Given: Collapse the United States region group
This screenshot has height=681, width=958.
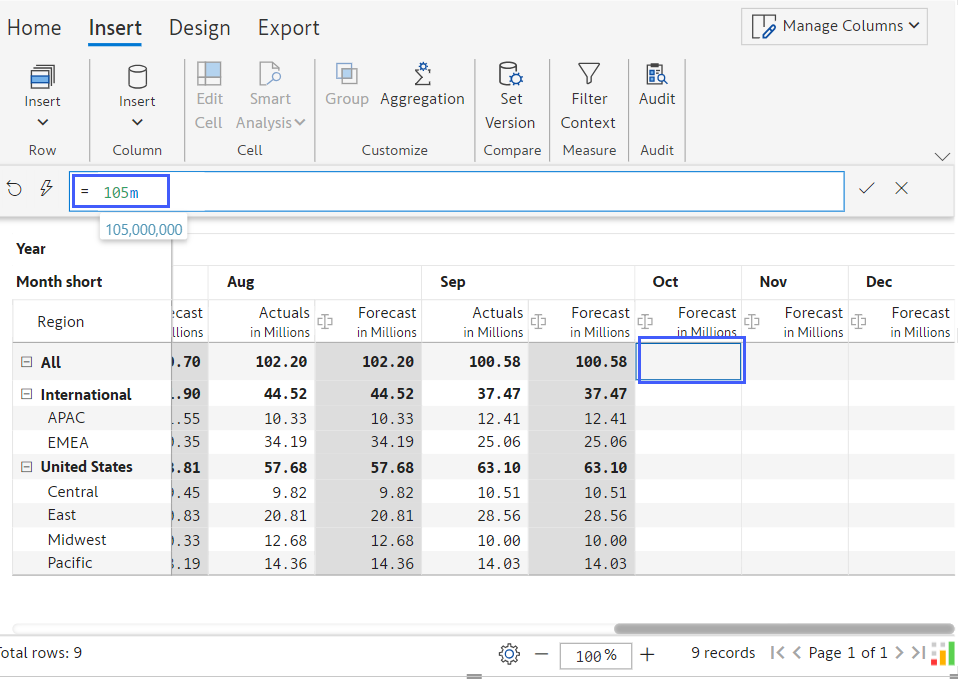Looking at the screenshot, I should [x=26, y=467].
